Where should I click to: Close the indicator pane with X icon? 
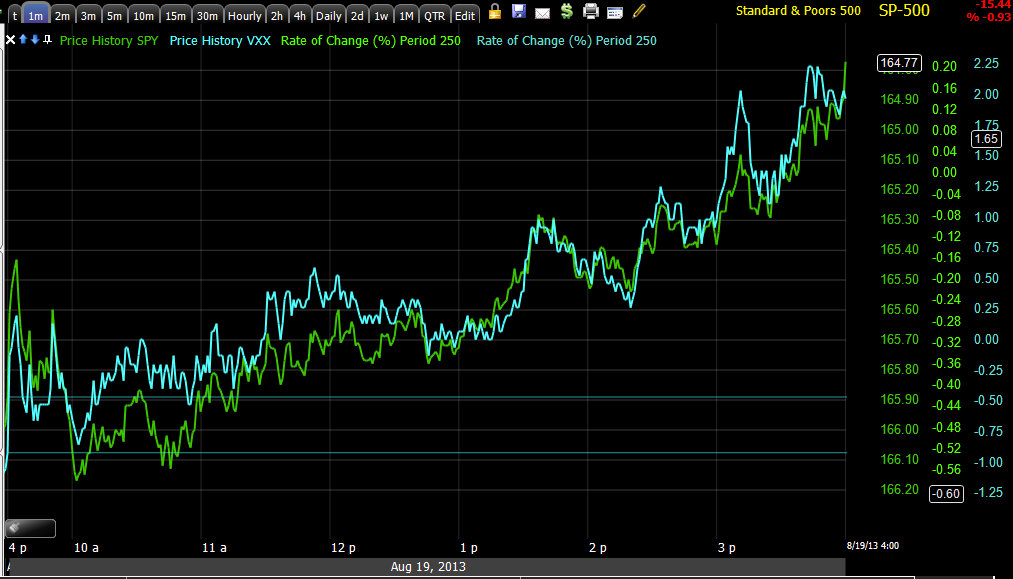tap(10, 40)
